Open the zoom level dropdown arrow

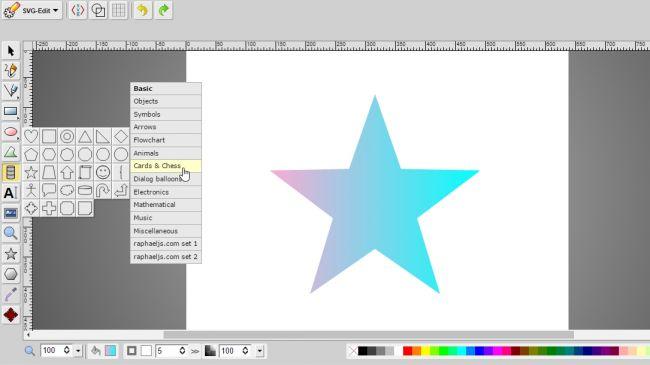[x=78, y=351]
